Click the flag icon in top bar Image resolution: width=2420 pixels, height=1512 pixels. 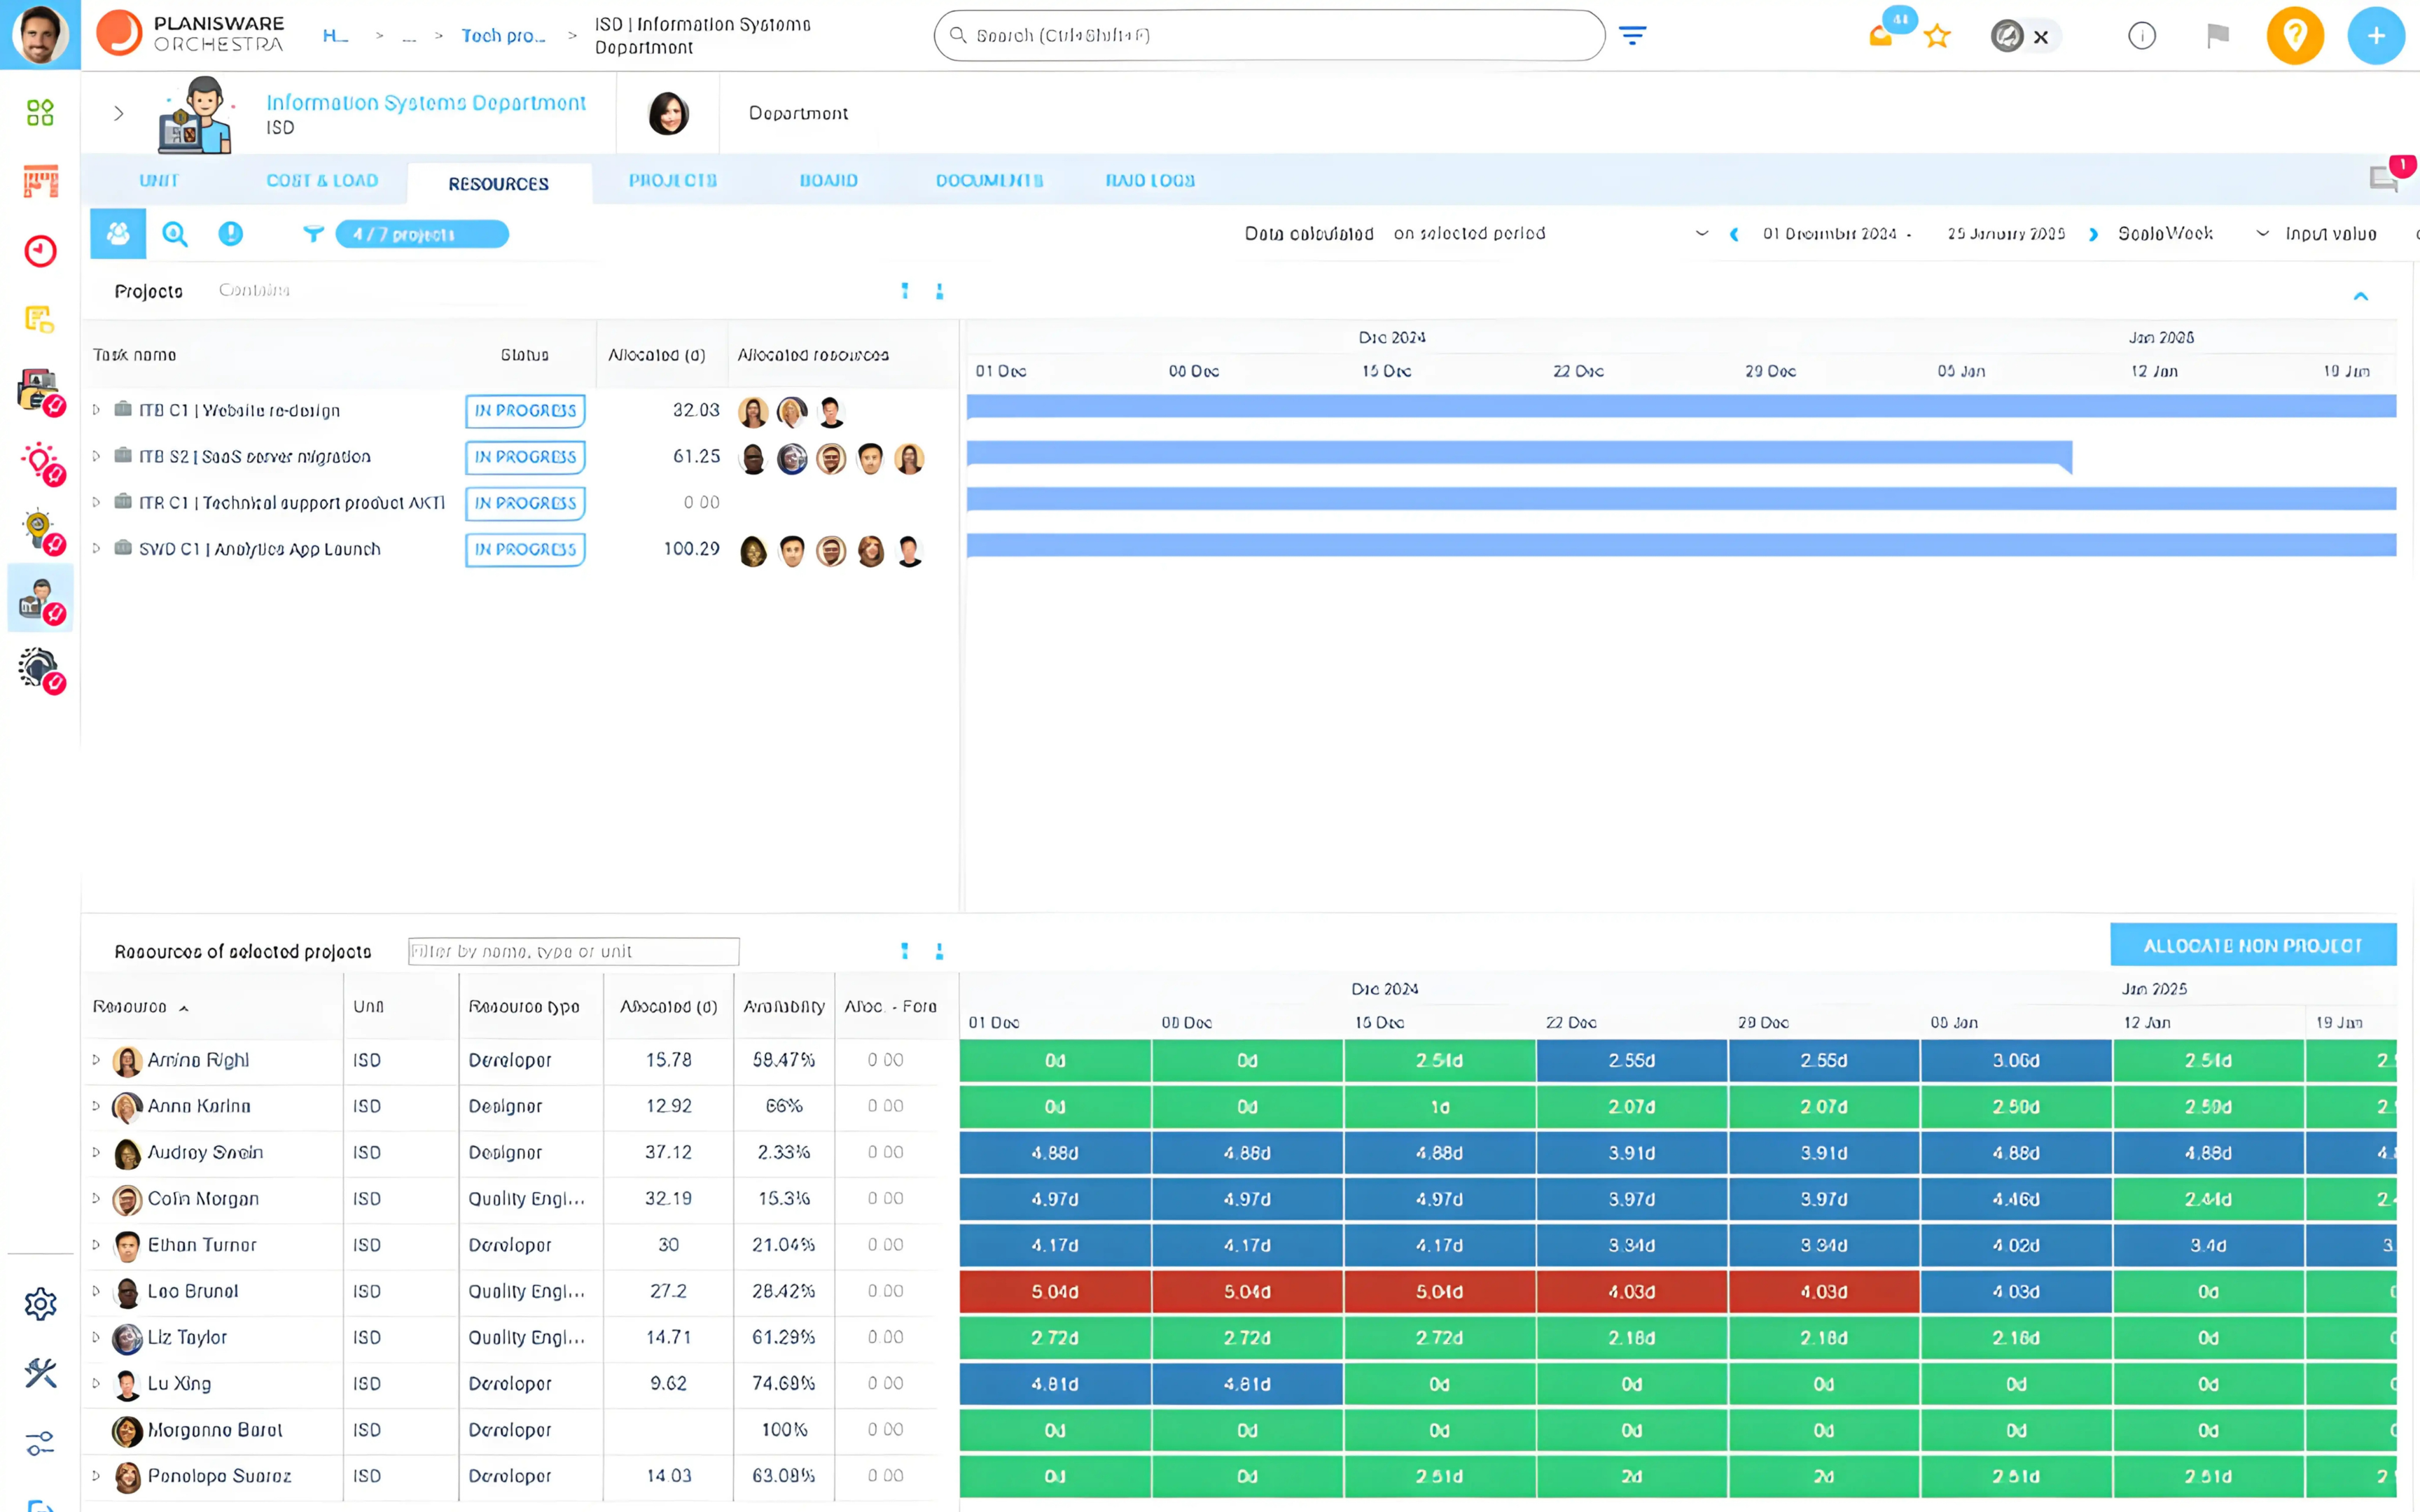[2217, 36]
